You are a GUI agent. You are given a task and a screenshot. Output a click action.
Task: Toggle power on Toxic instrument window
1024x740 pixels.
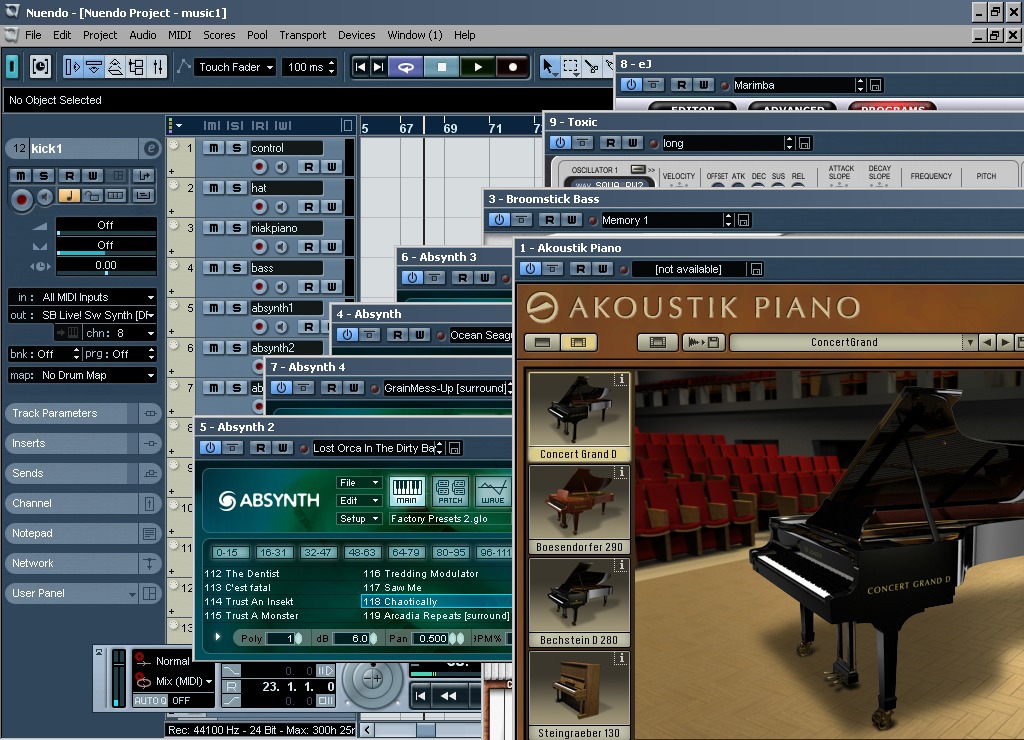(x=560, y=143)
